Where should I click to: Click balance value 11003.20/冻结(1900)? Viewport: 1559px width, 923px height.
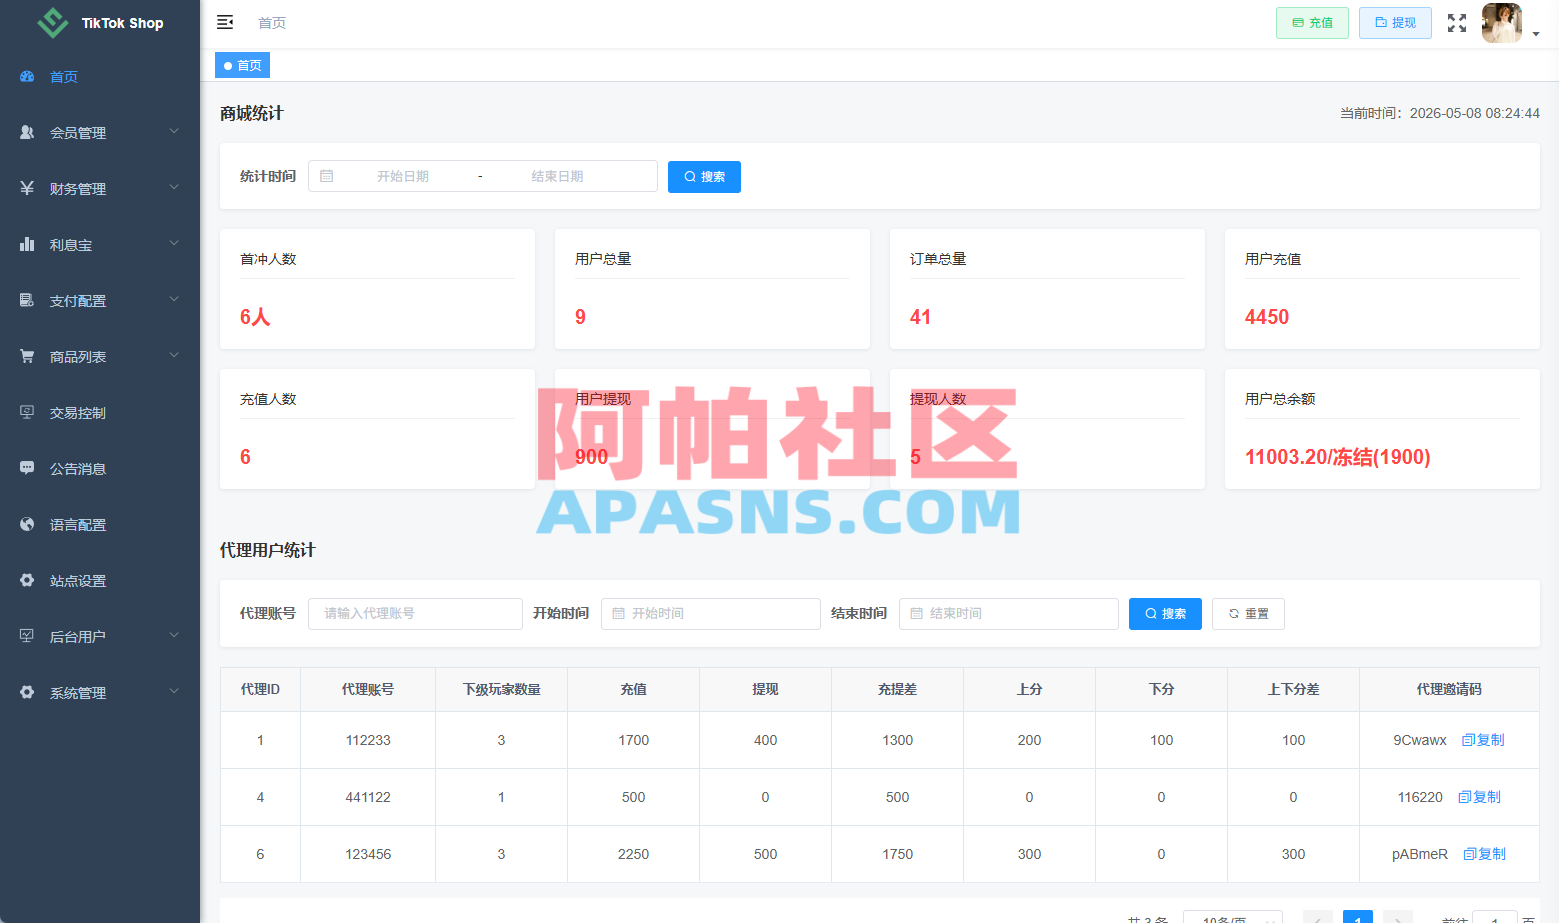click(1337, 457)
